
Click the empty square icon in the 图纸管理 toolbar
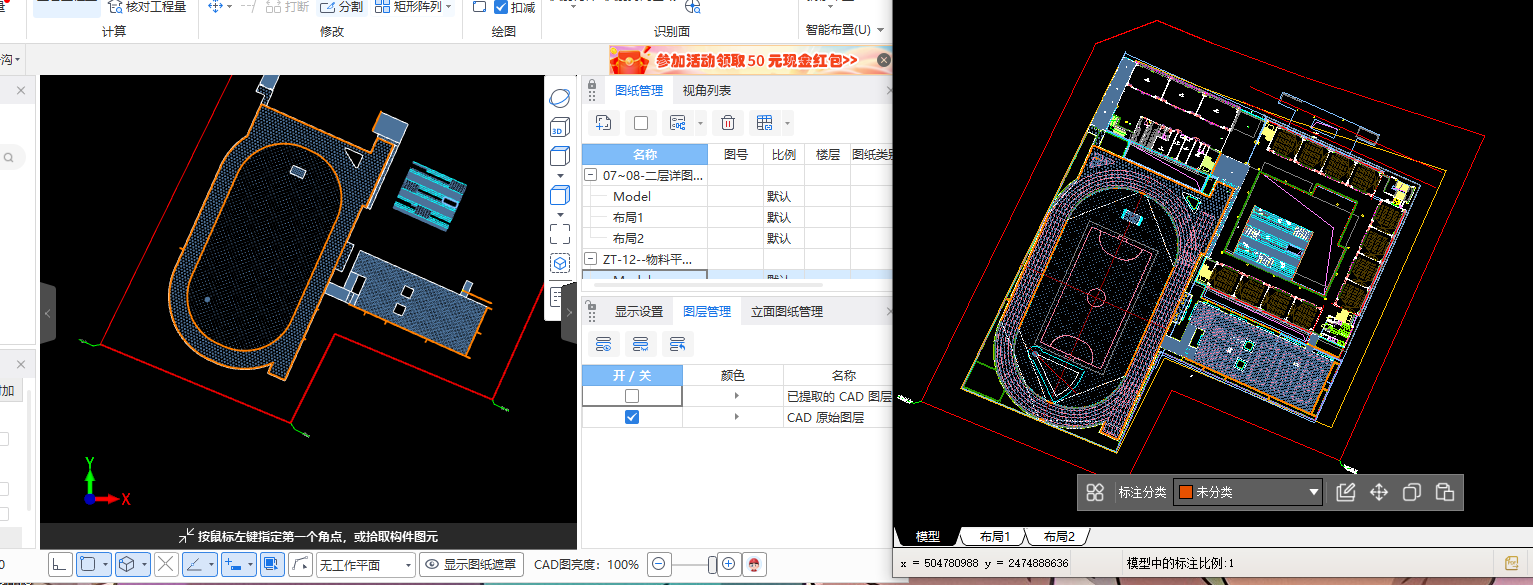pos(641,123)
